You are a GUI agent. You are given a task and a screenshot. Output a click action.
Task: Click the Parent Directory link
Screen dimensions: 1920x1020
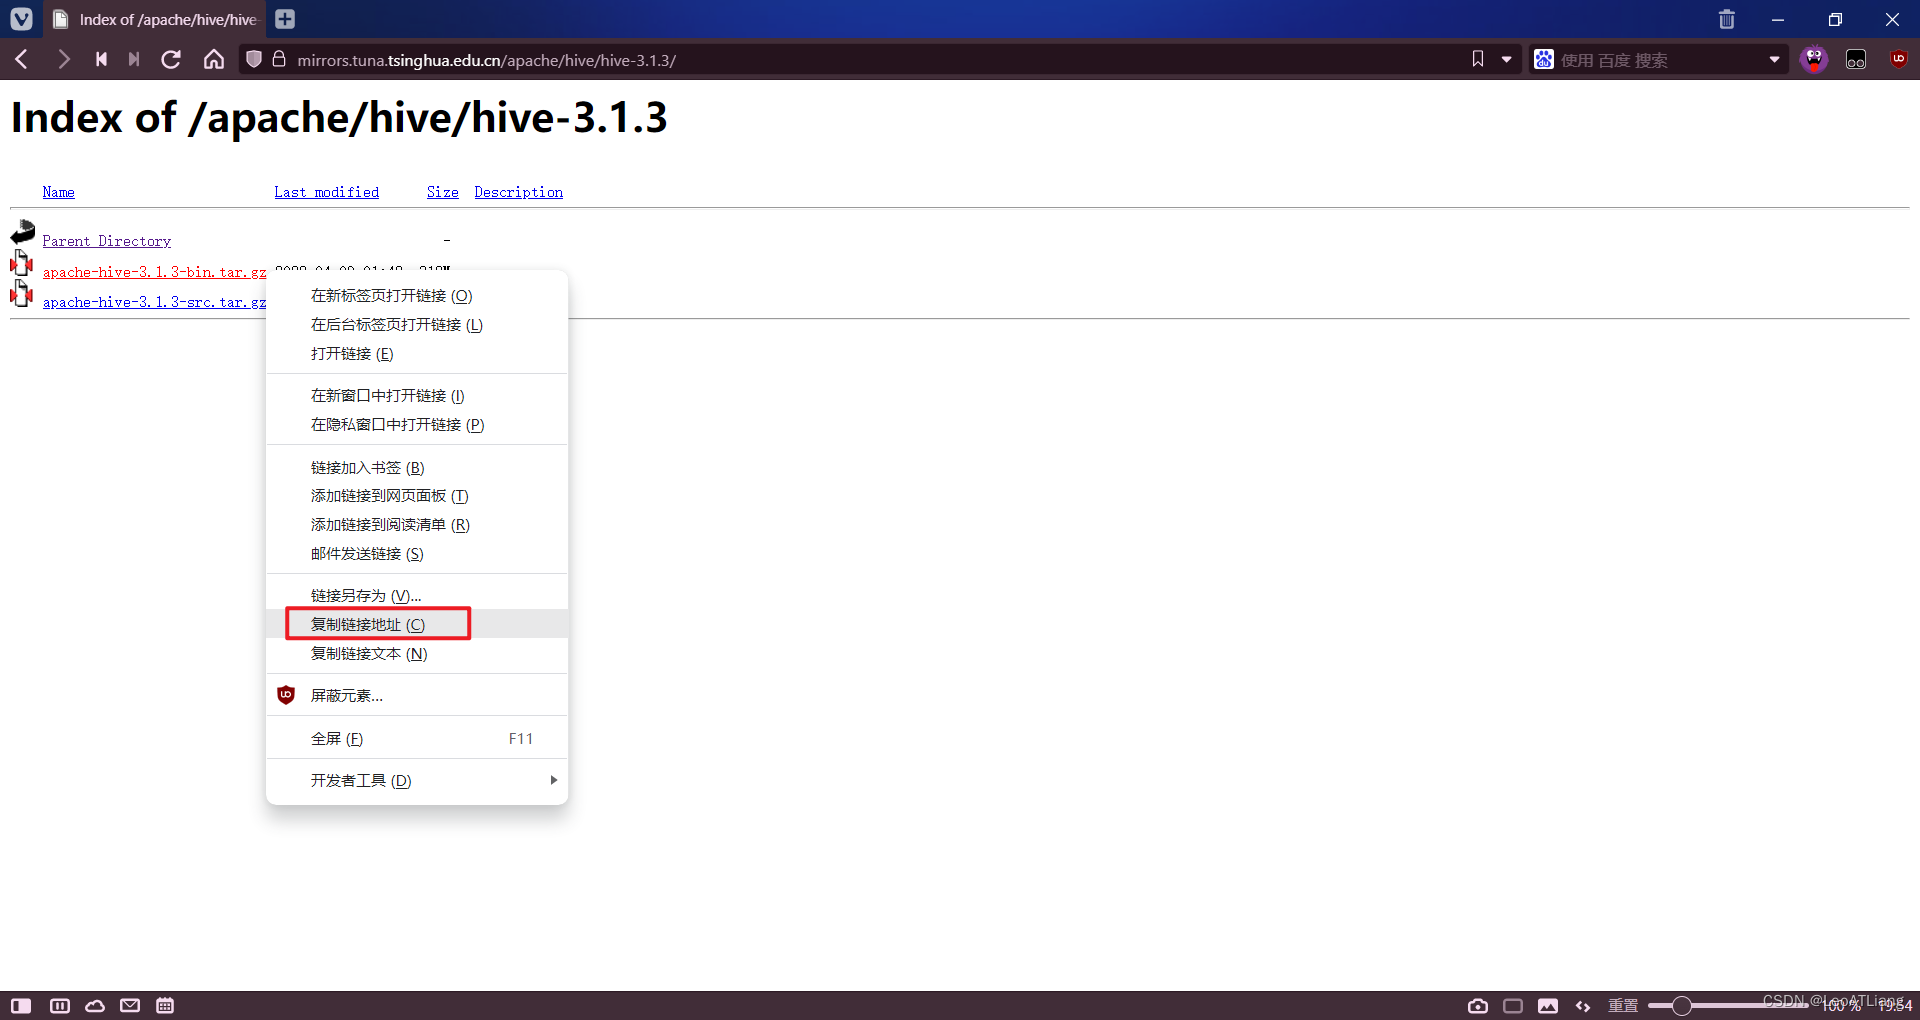(107, 240)
